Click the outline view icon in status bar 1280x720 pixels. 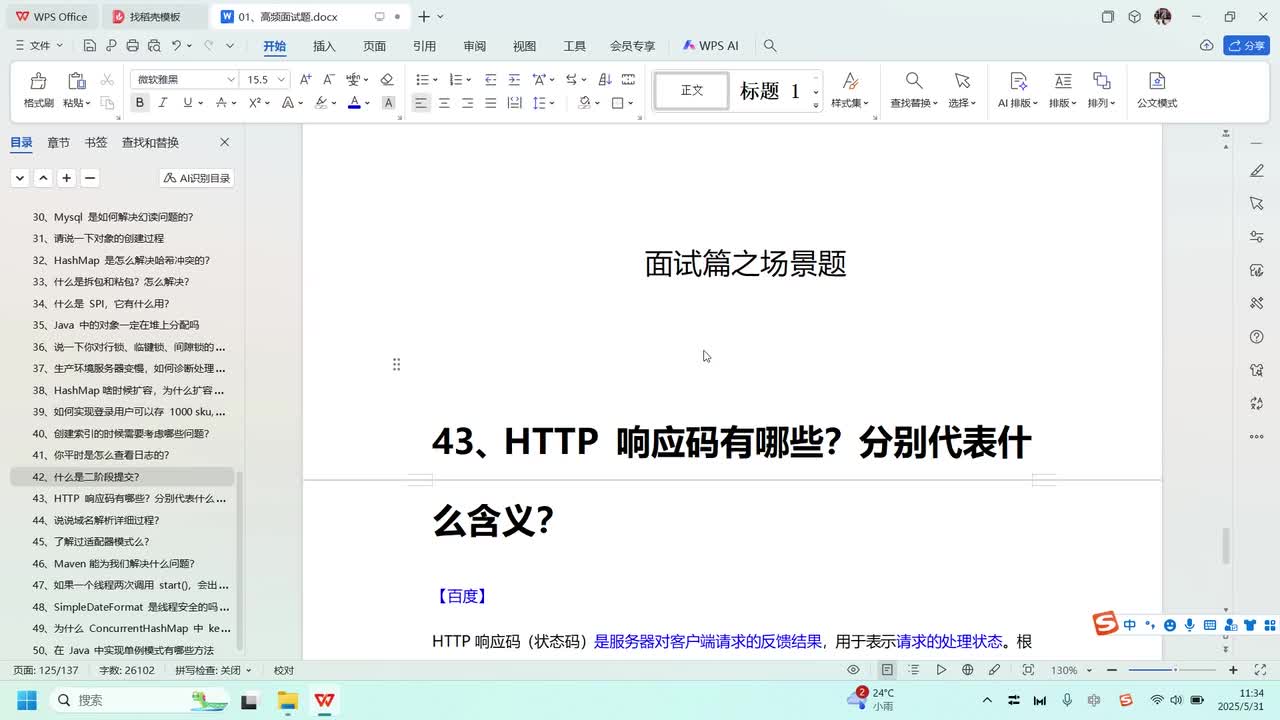[x=914, y=670]
